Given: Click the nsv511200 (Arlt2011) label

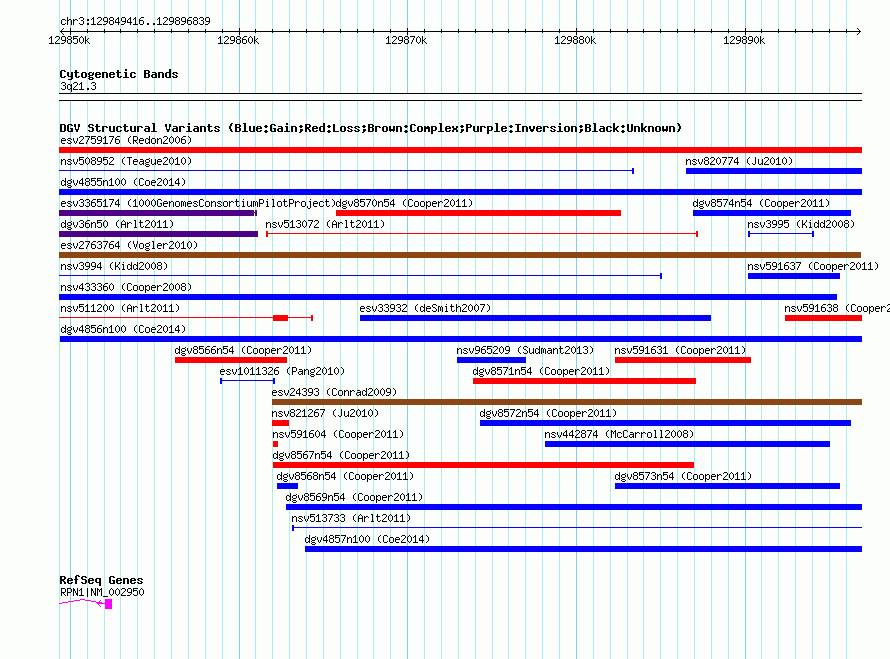Looking at the screenshot, I should point(120,308).
